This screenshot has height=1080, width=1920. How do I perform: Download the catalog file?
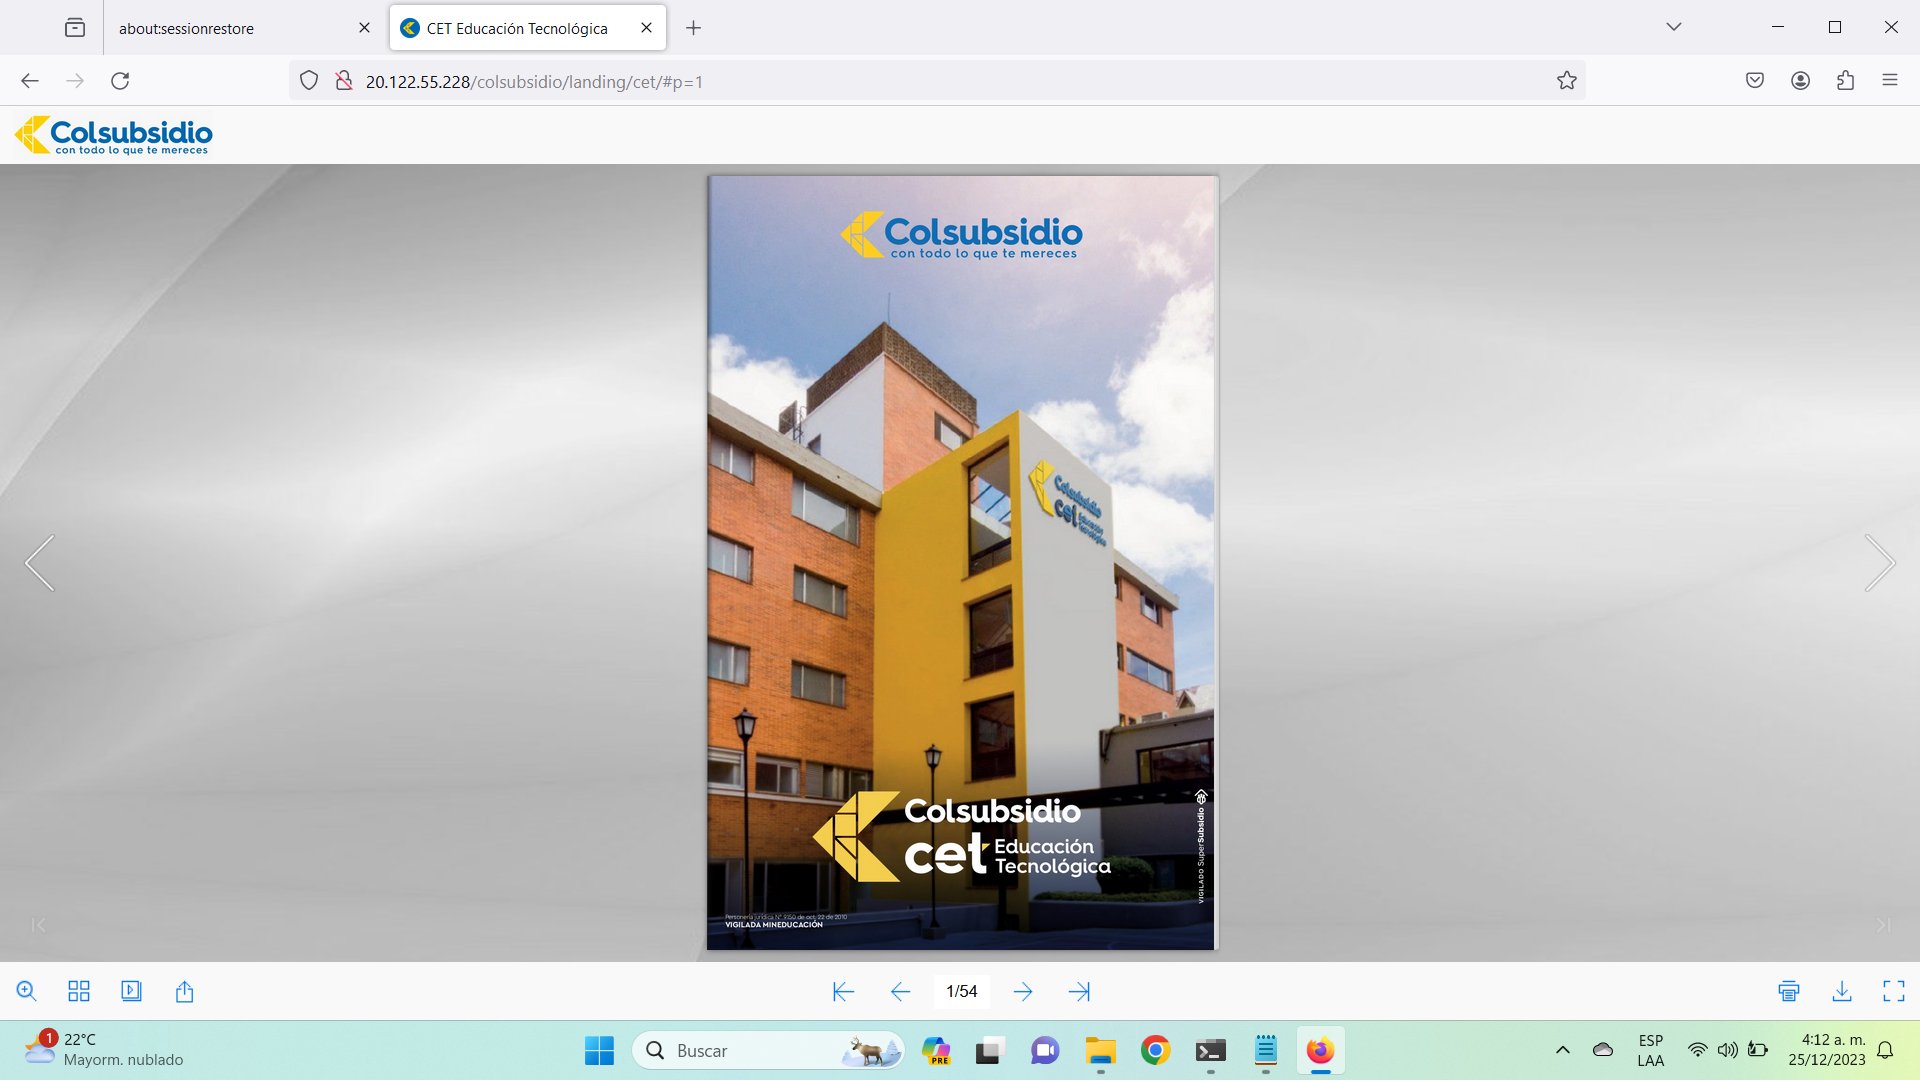click(x=1842, y=991)
